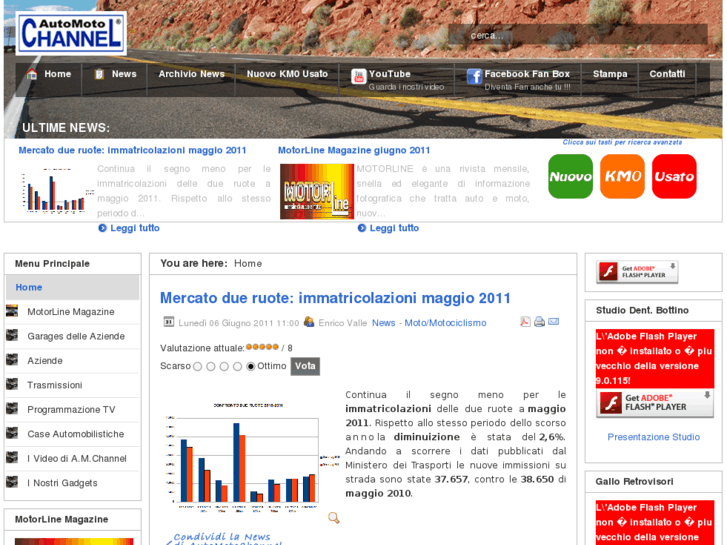Open the MotorLine Magazine giugno 2011 headline
This screenshot has width=727, height=545.
click(x=354, y=150)
